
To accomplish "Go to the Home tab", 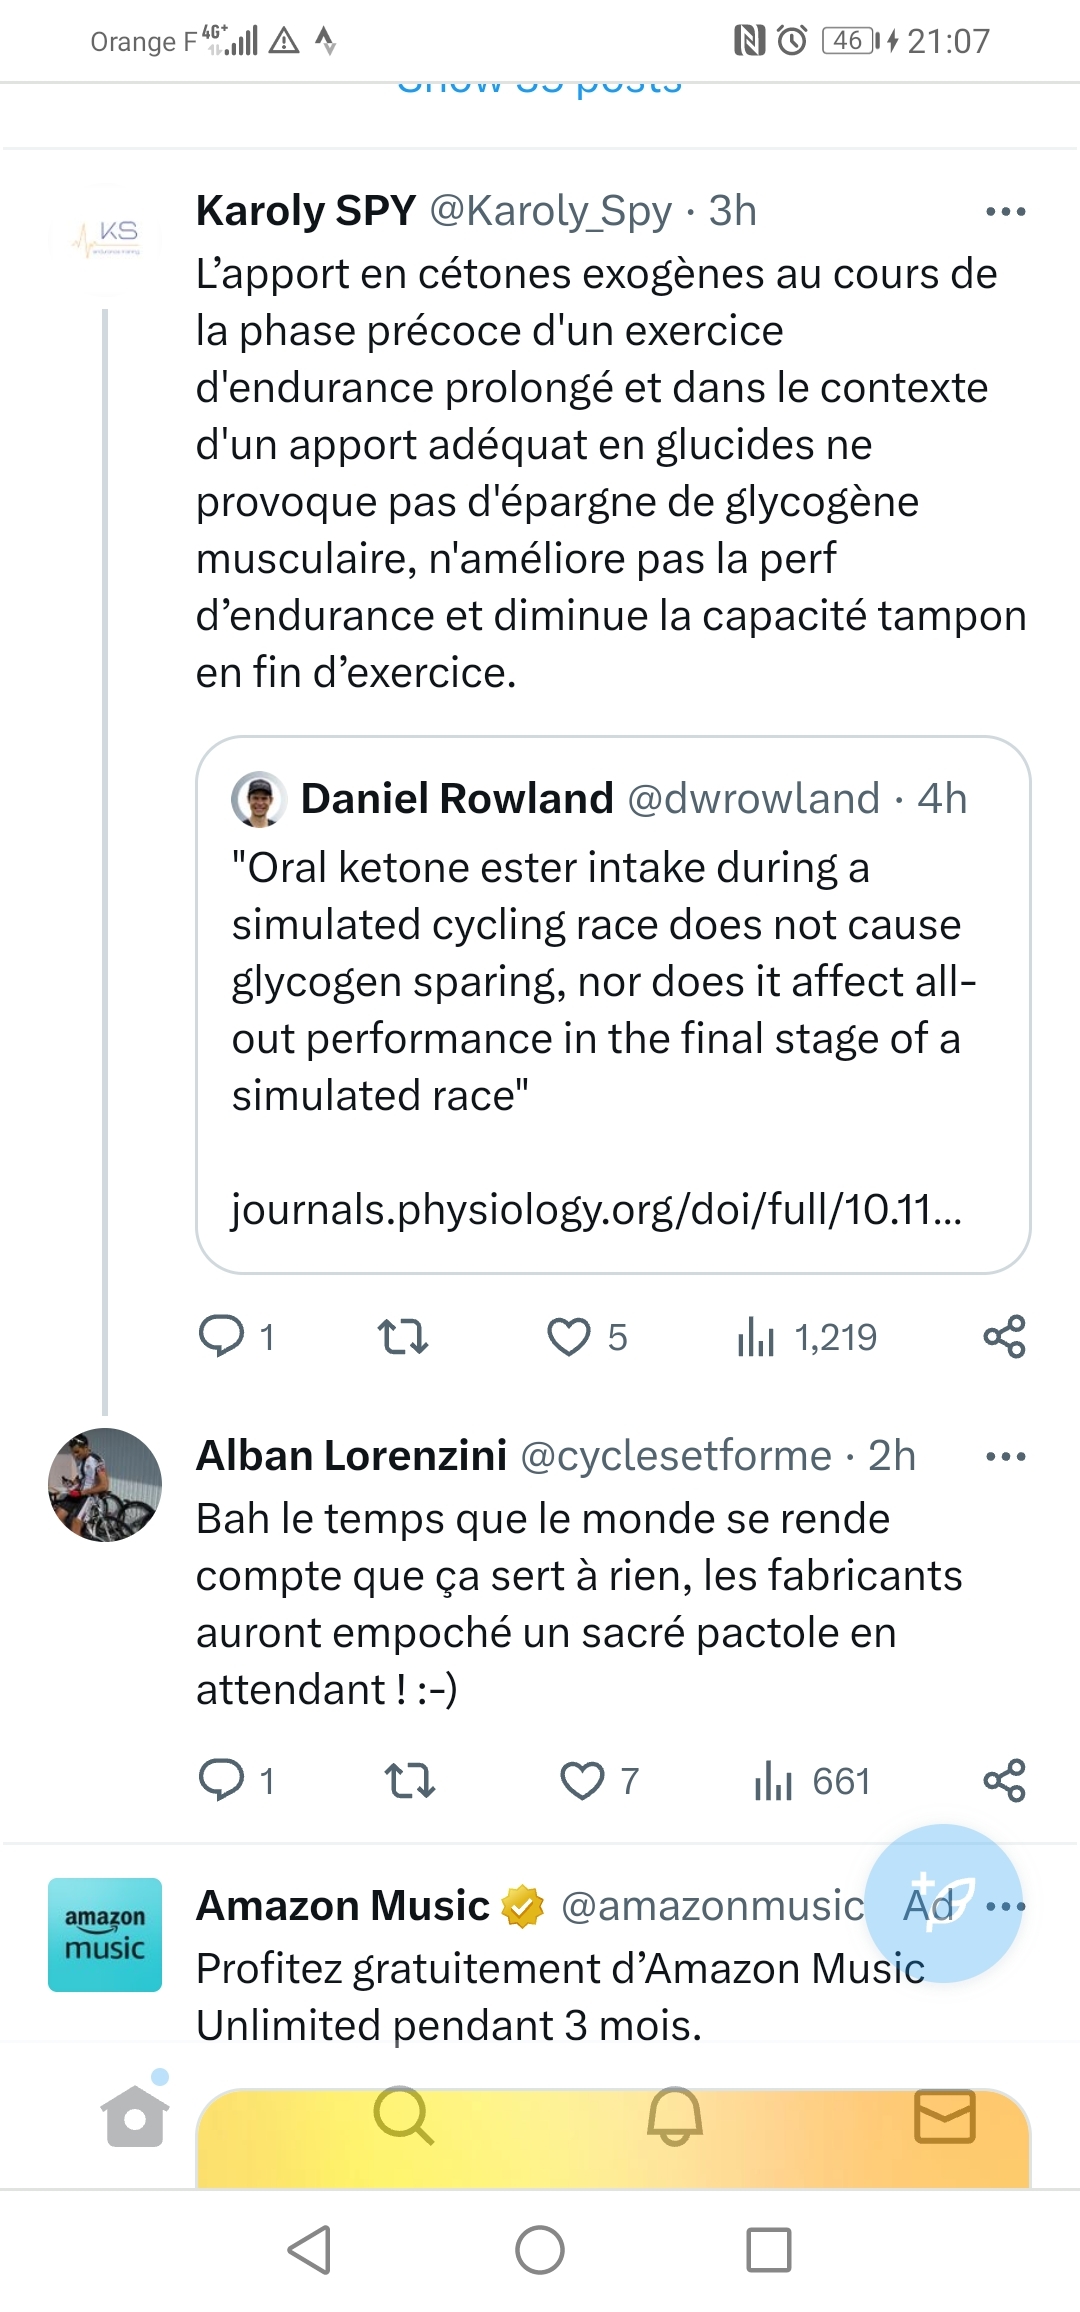I will (134, 2116).
